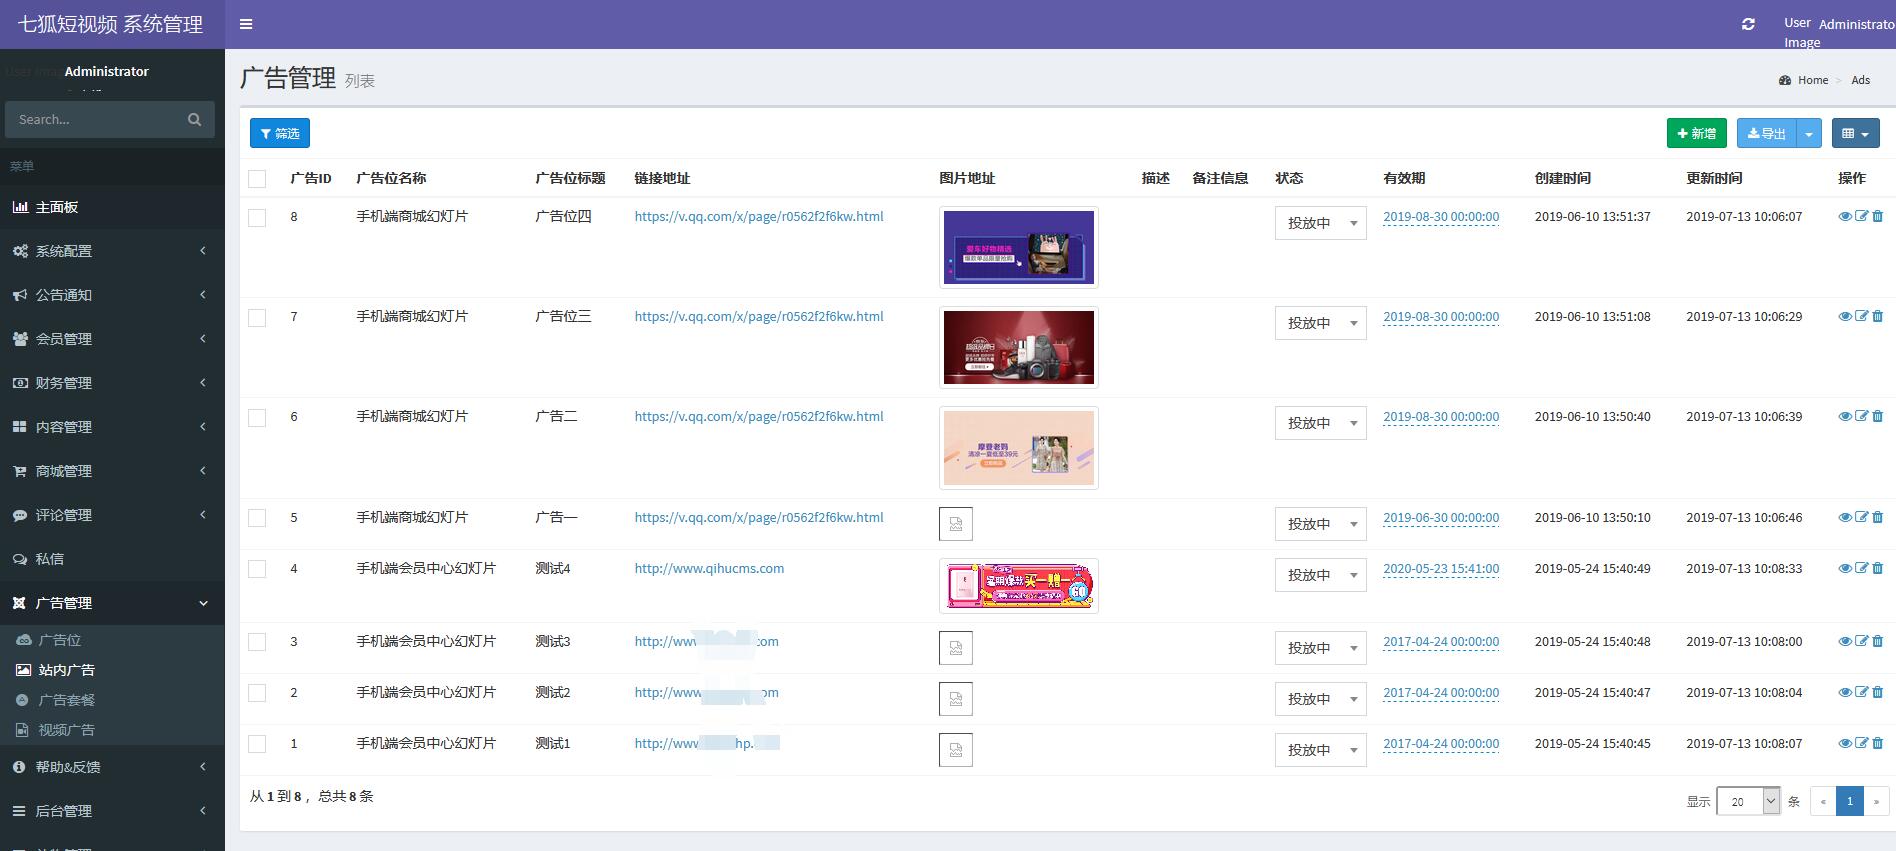Click the refresh icon in top bar

click(1748, 24)
